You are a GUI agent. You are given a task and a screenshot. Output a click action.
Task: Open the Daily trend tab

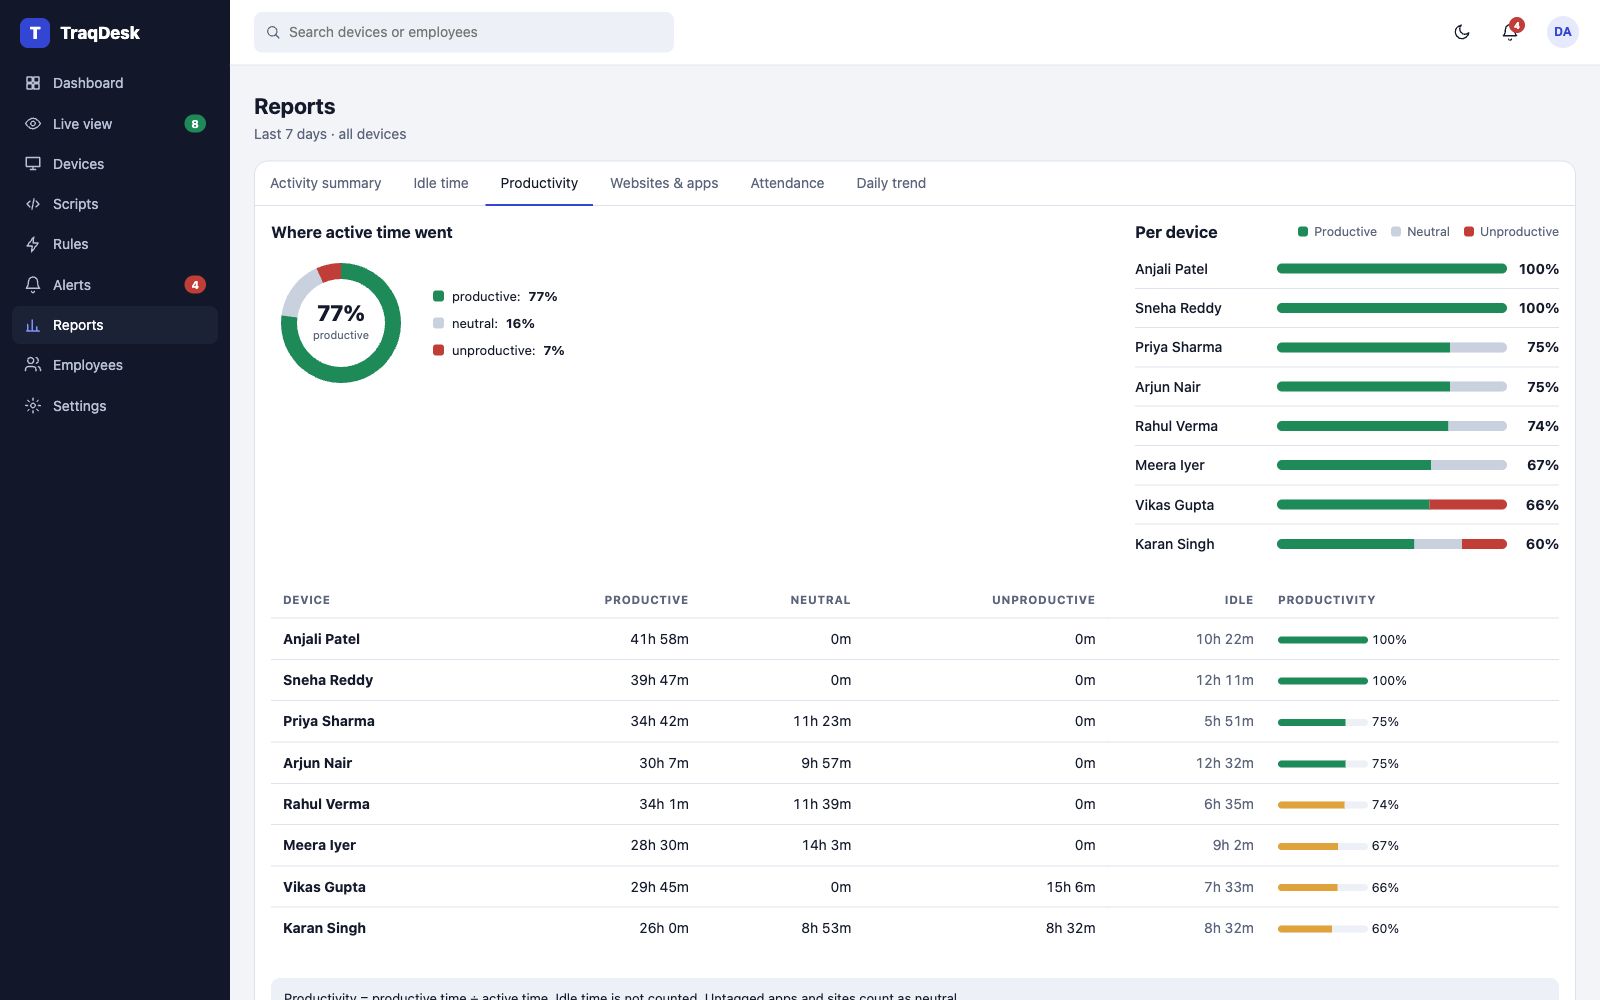tap(891, 183)
